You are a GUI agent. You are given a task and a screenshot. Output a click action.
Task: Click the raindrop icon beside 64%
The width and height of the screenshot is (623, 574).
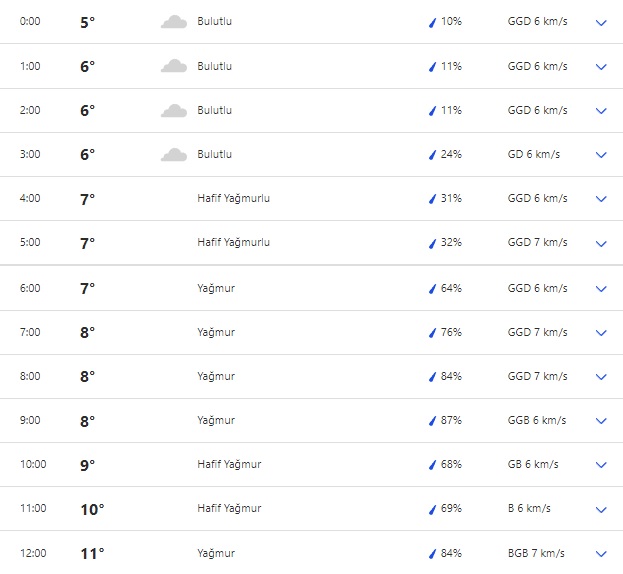pyautogui.click(x=432, y=288)
